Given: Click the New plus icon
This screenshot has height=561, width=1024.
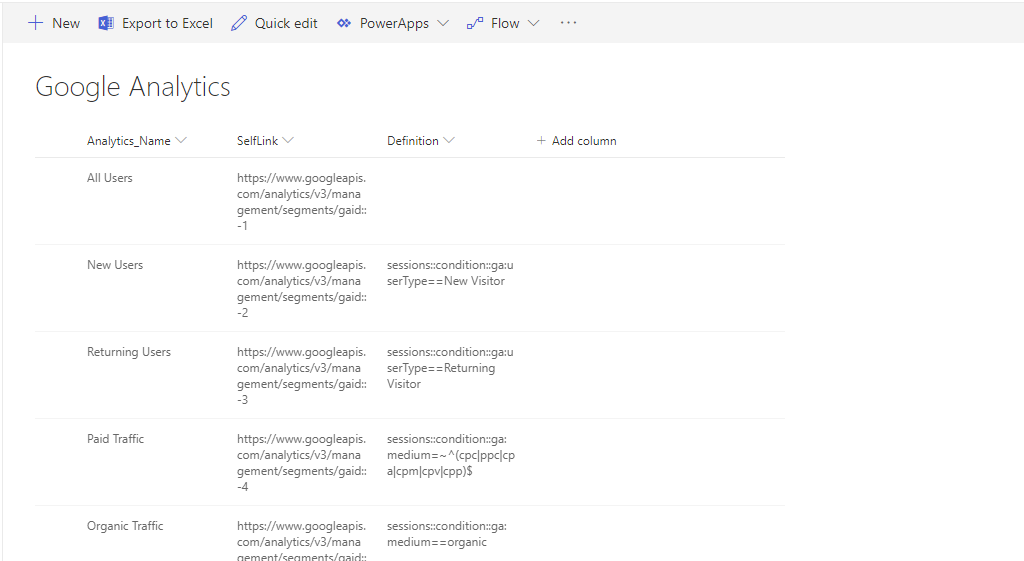Looking at the screenshot, I should coord(35,23).
